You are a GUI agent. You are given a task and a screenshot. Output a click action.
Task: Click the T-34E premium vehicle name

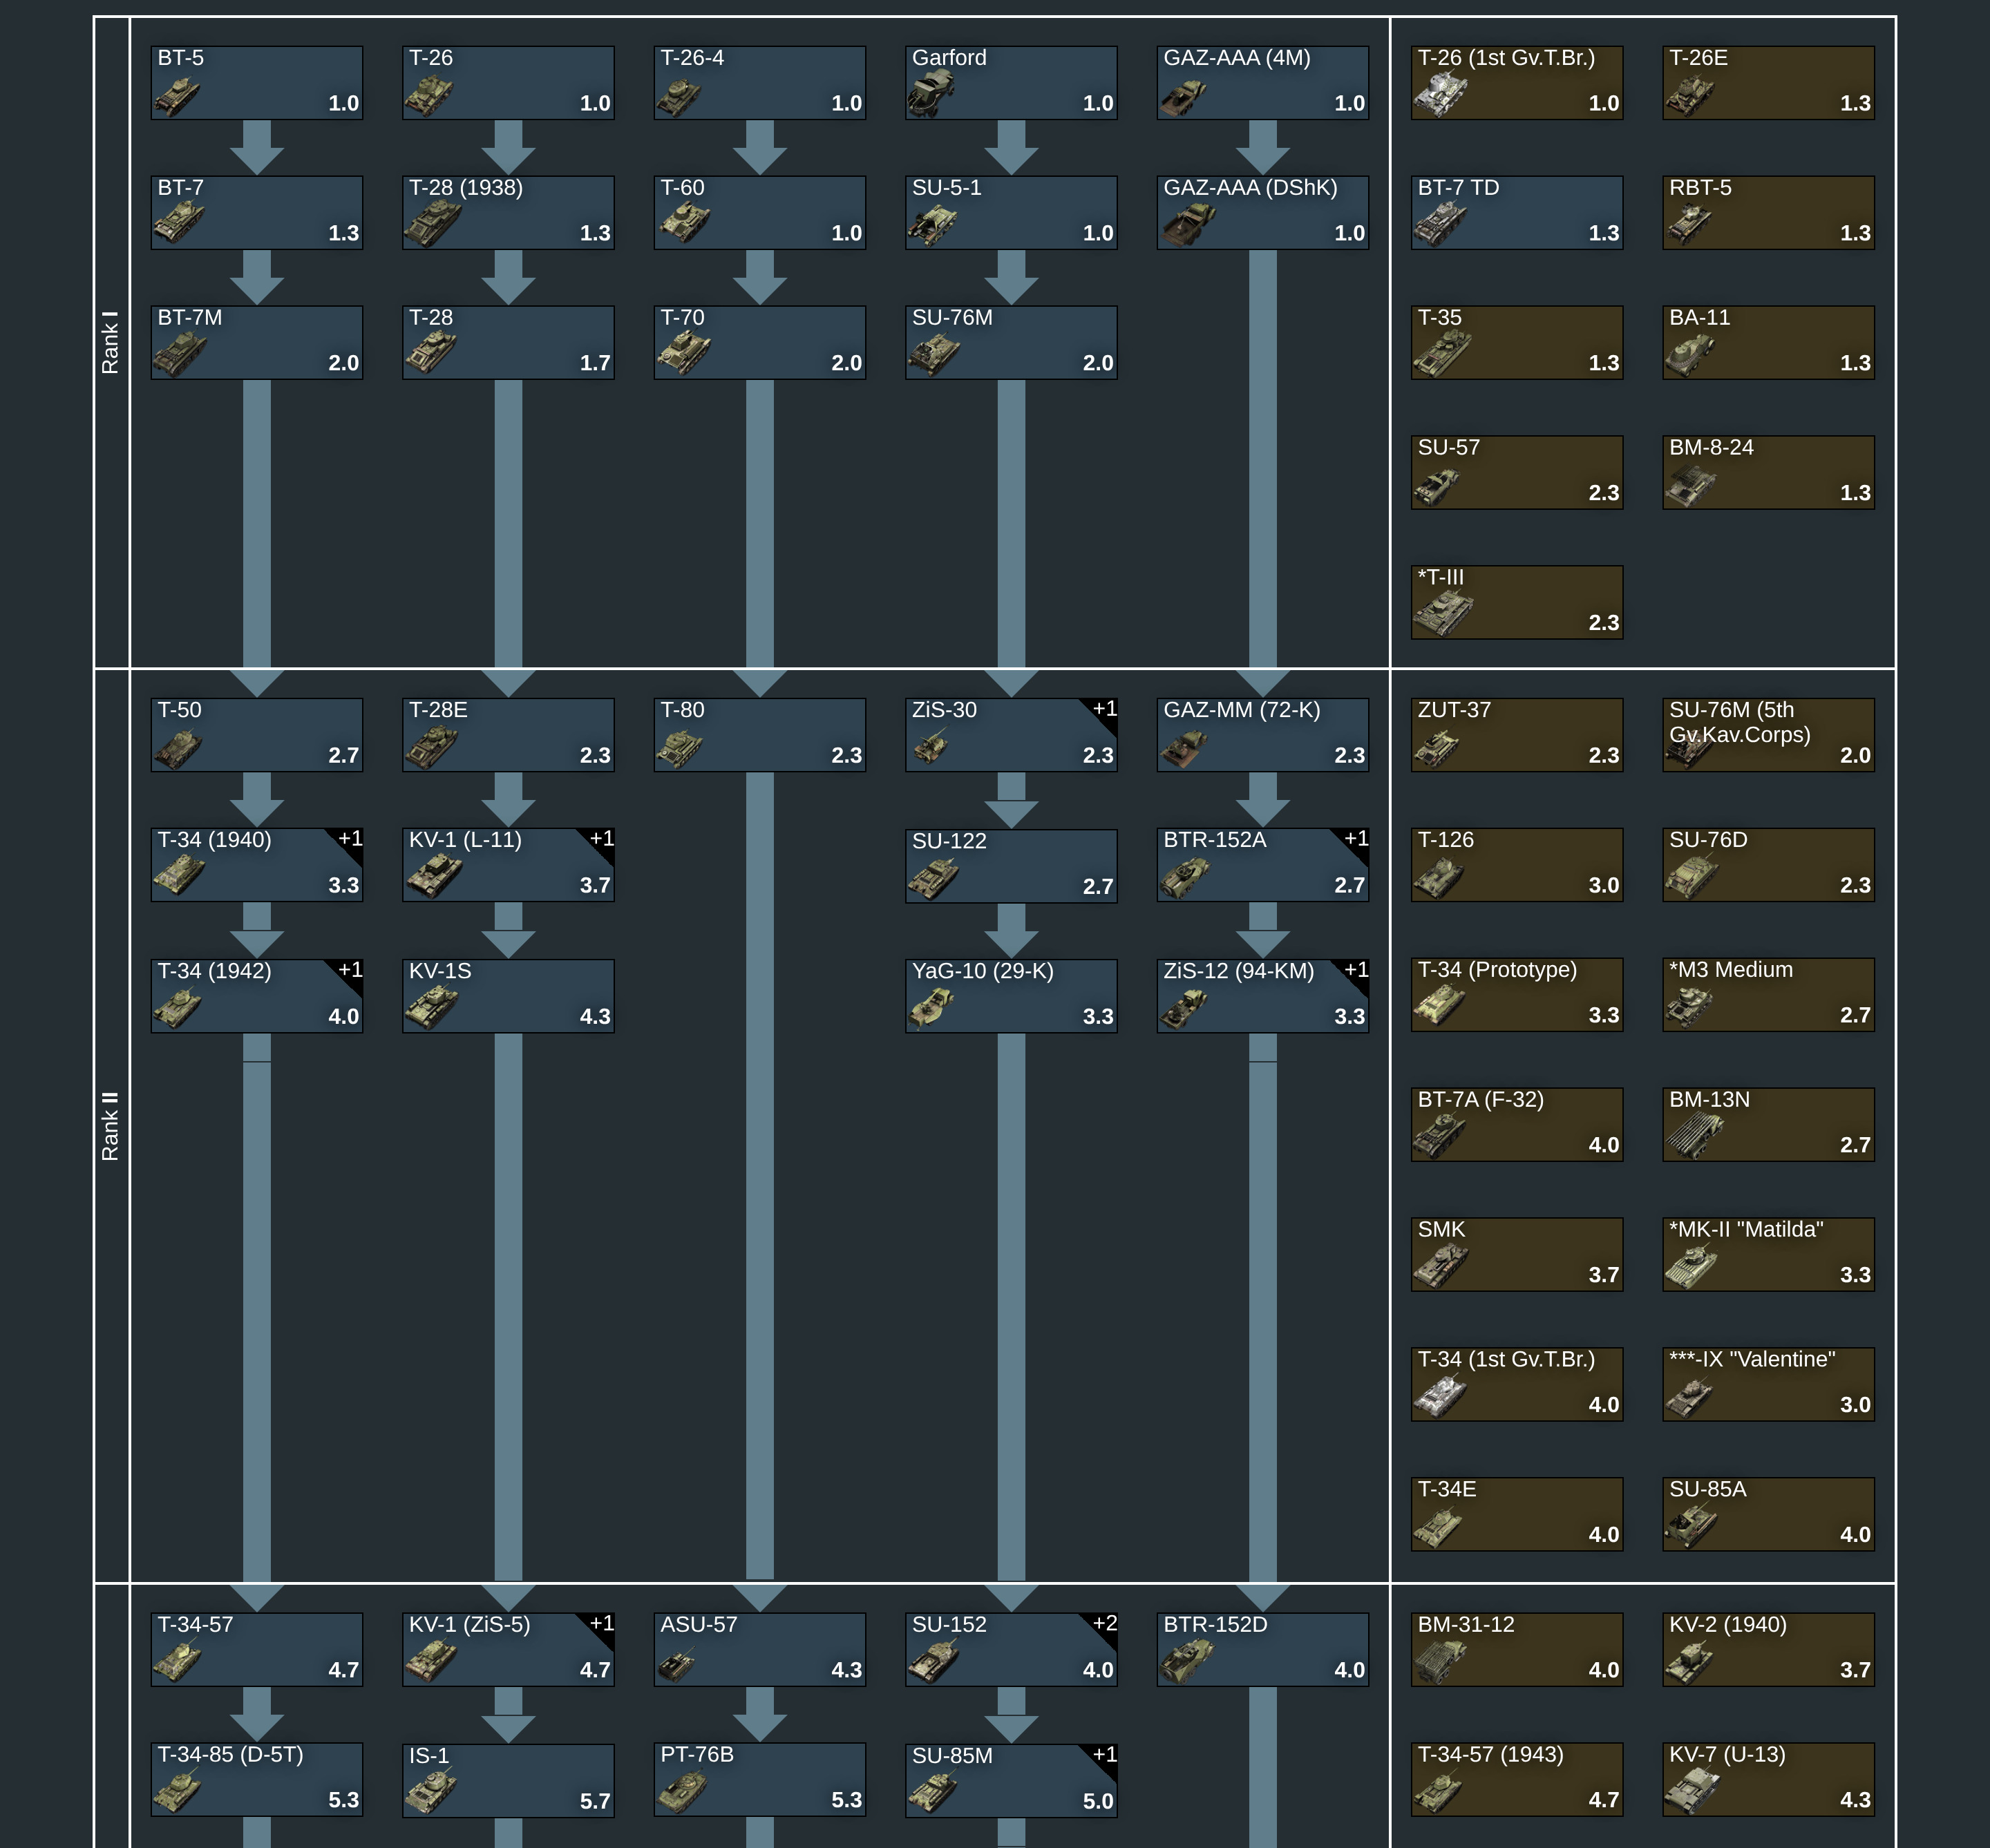1447,1490
